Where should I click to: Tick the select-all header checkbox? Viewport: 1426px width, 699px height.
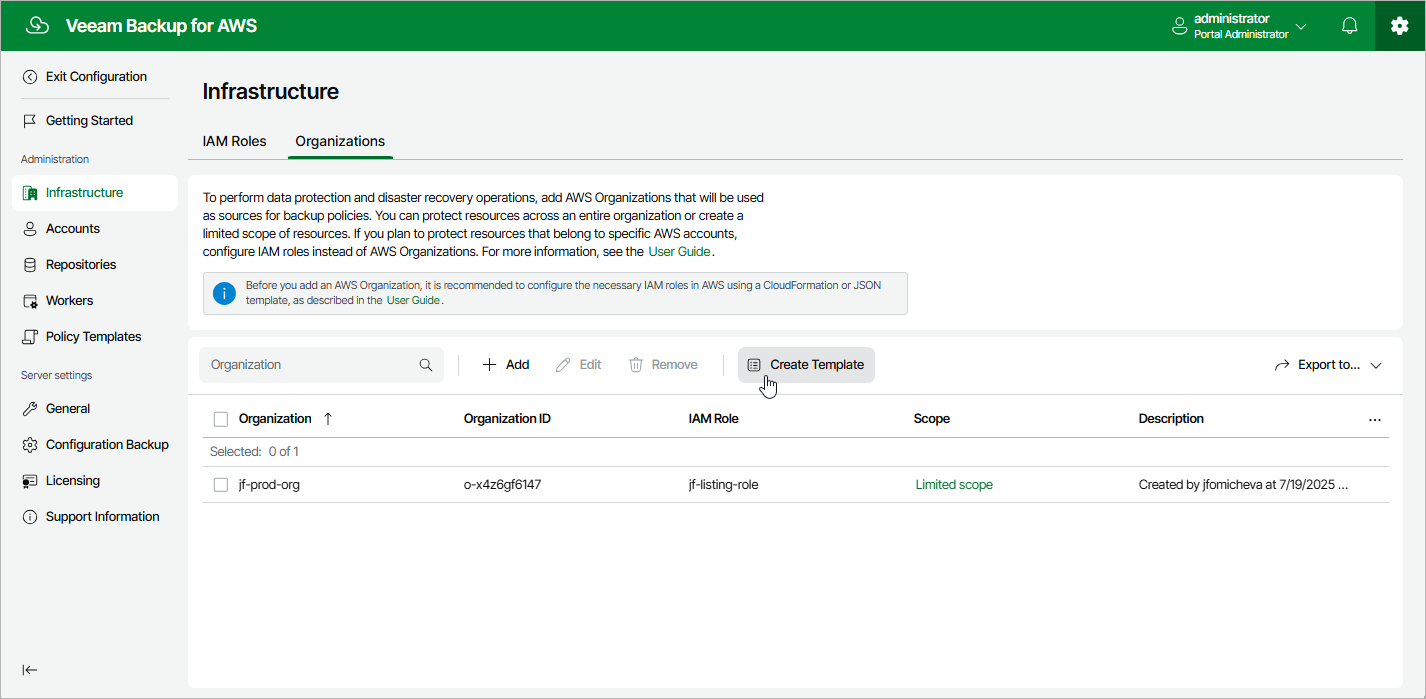(x=221, y=419)
